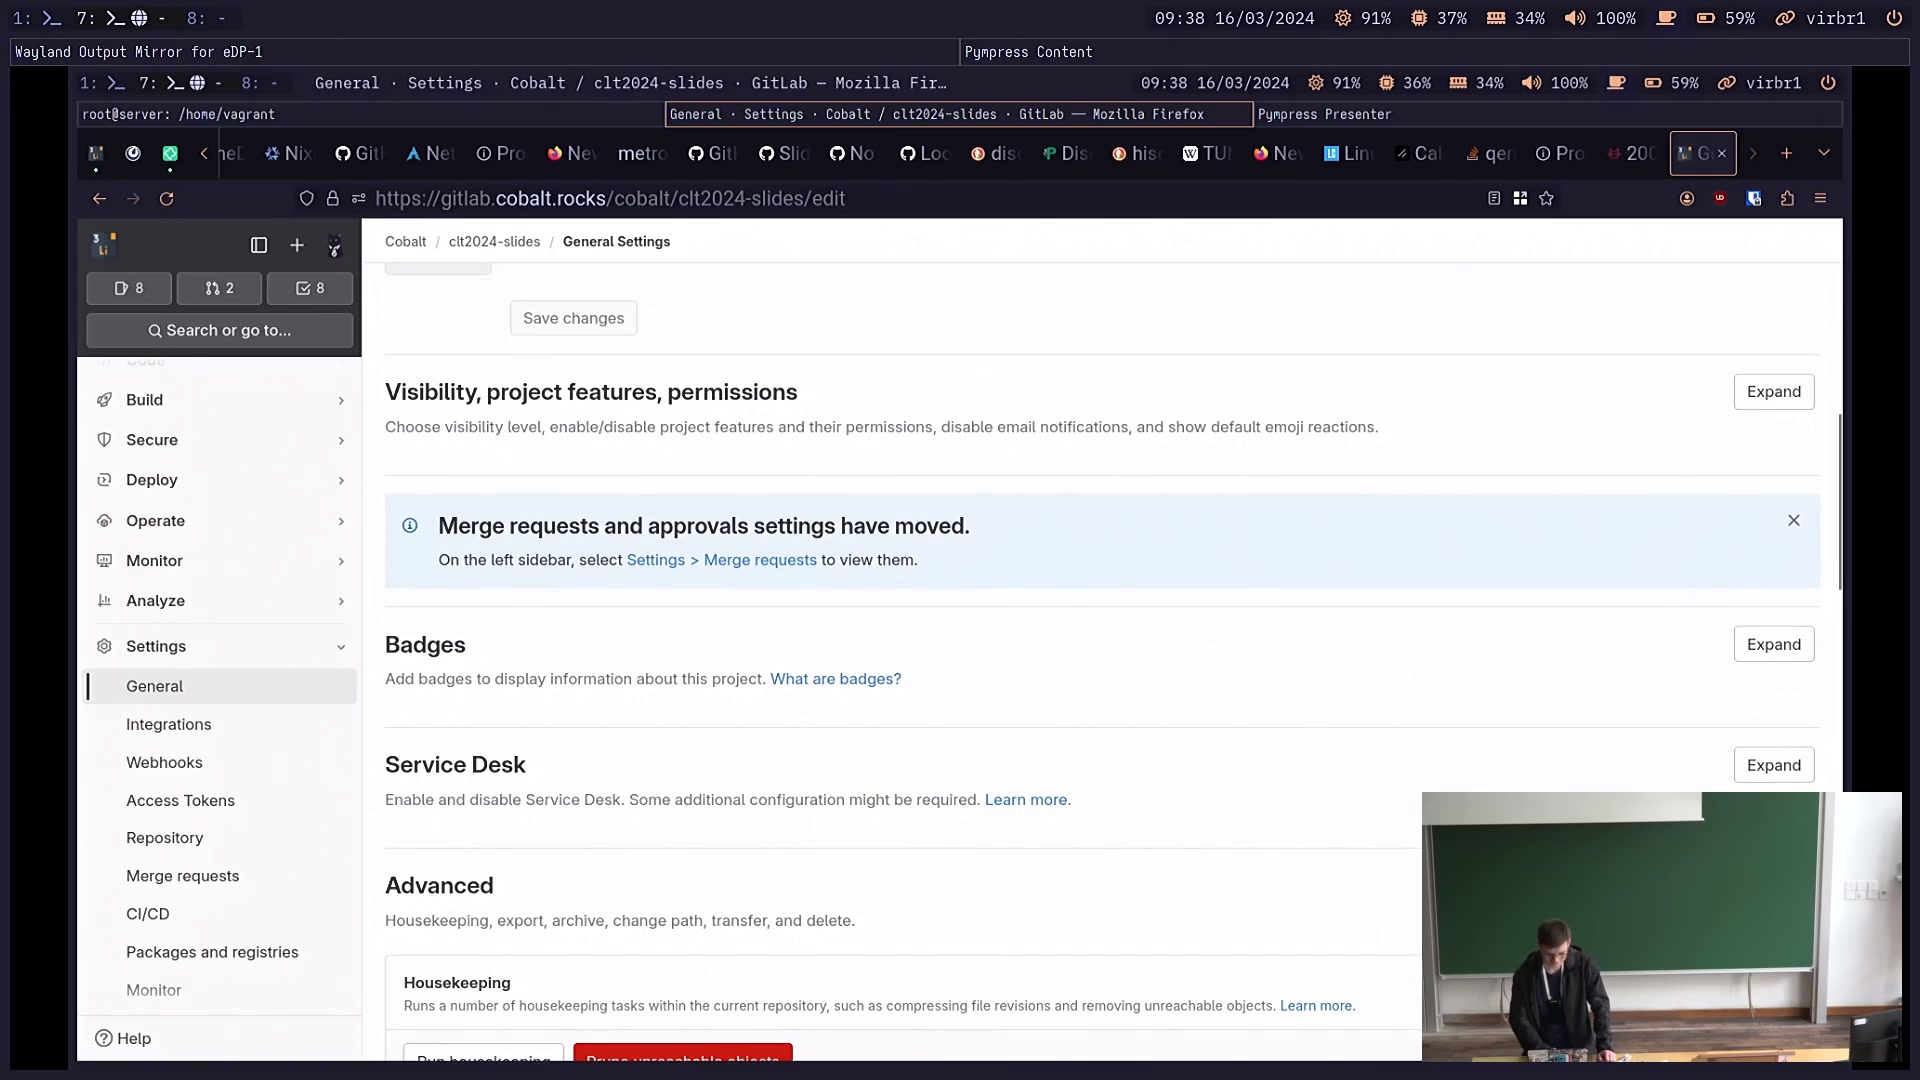The height and width of the screenshot is (1080, 1920).
Task: Toggle the GitLab sidebar collapse icon
Action: pos(259,245)
